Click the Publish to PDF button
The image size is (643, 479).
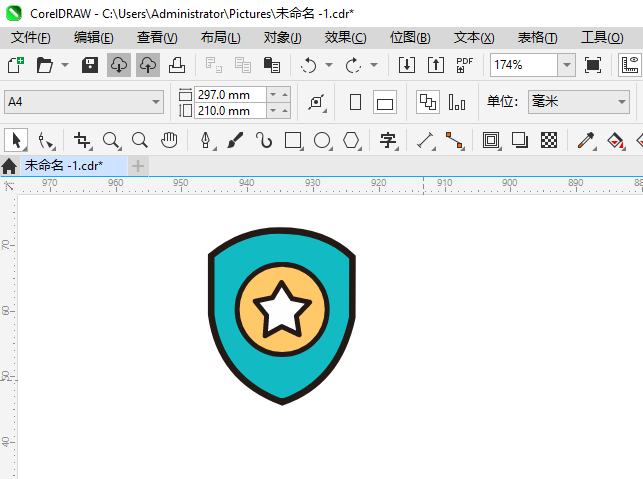click(x=465, y=65)
